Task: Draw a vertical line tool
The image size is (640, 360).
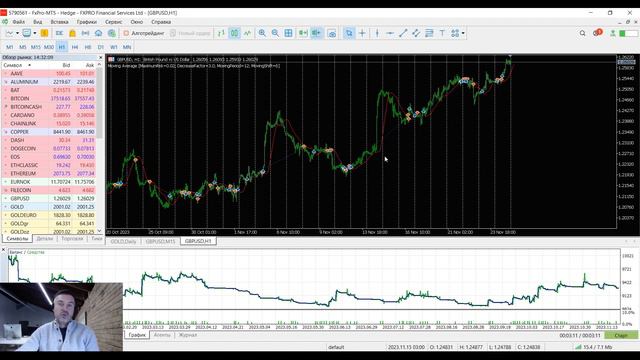Action: pos(377,33)
